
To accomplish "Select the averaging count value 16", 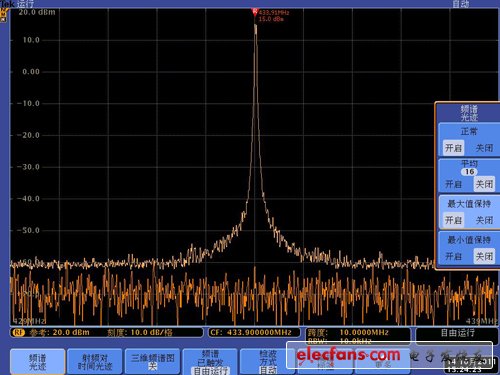I will tap(469, 172).
